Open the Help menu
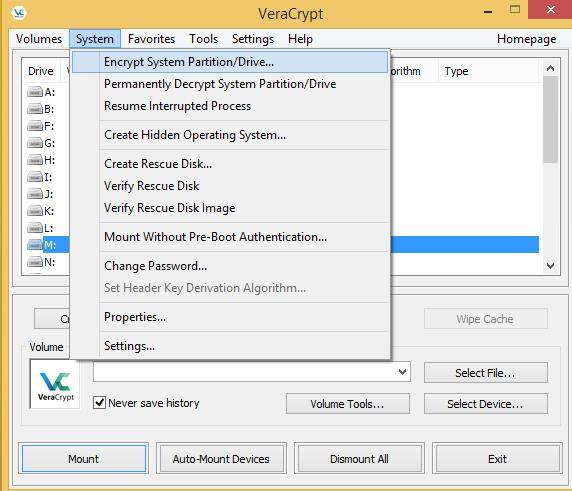The image size is (572, 491). point(300,39)
